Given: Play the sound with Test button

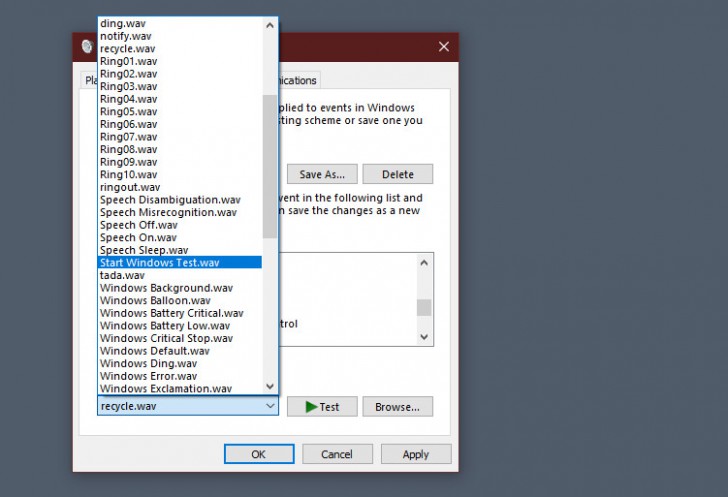Looking at the screenshot, I should point(322,407).
